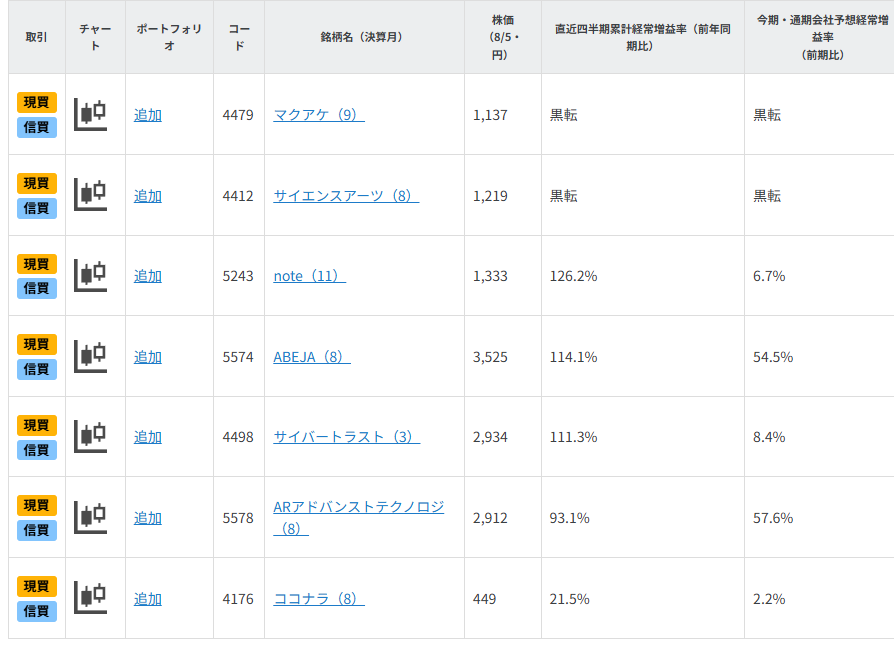Add ABEJA to portfolio via 追加
The width and height of the screenshot is (894, 653).
[x=148, y=357]
